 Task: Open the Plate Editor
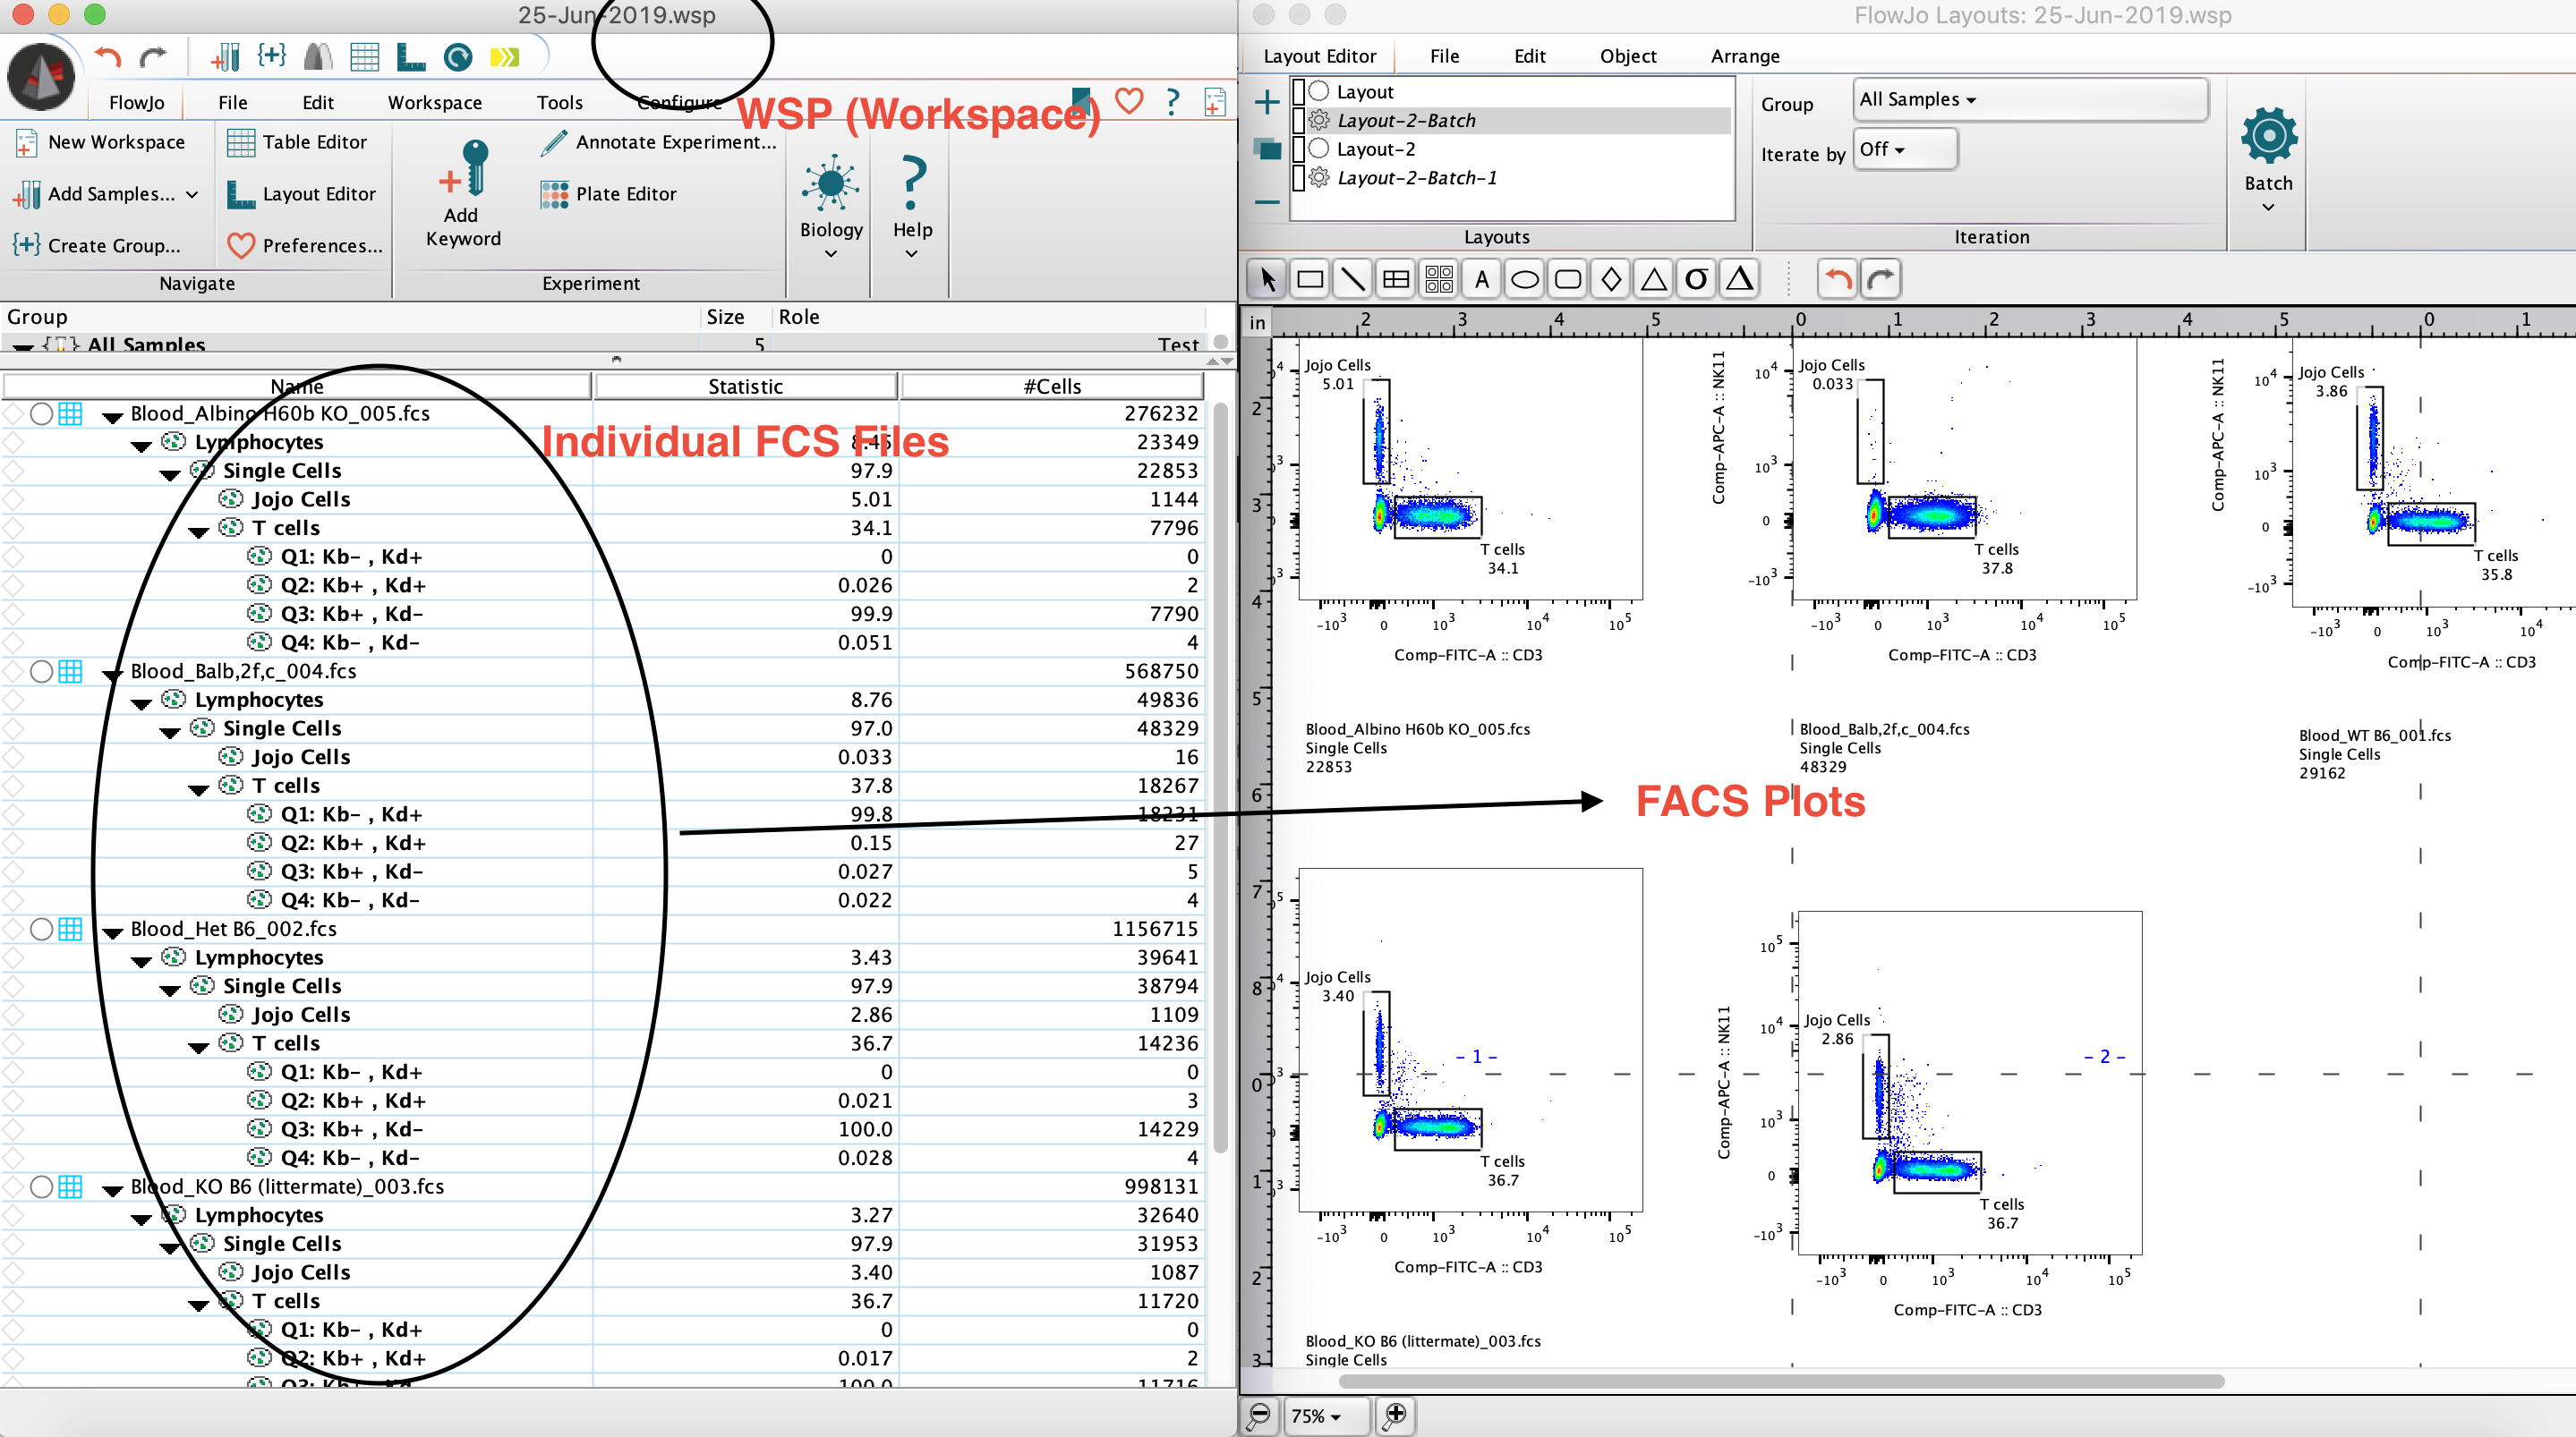608,194
